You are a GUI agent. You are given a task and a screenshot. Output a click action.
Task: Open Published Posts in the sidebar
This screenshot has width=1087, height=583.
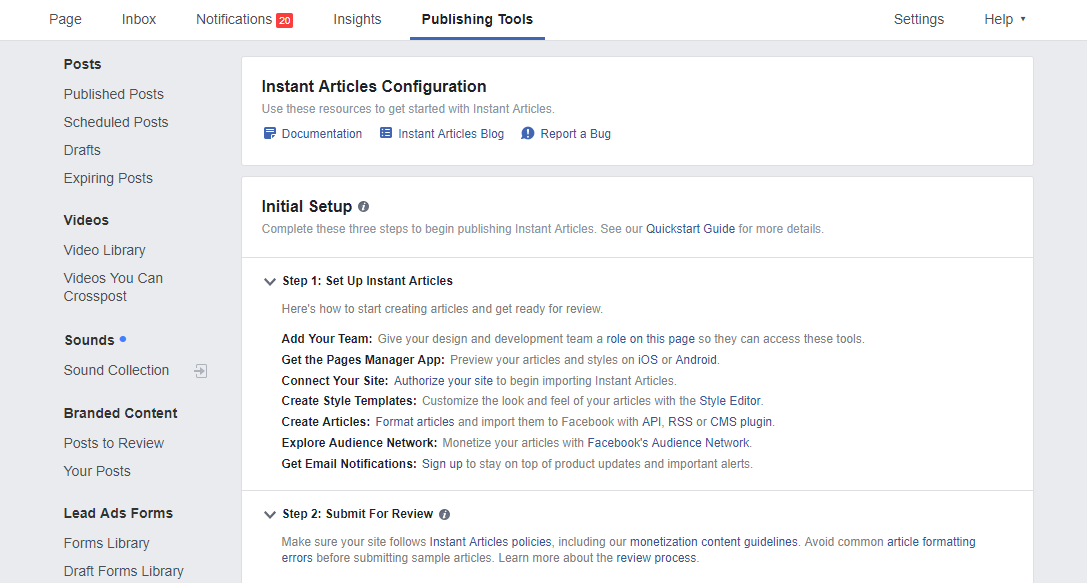(x=114, y=94)
